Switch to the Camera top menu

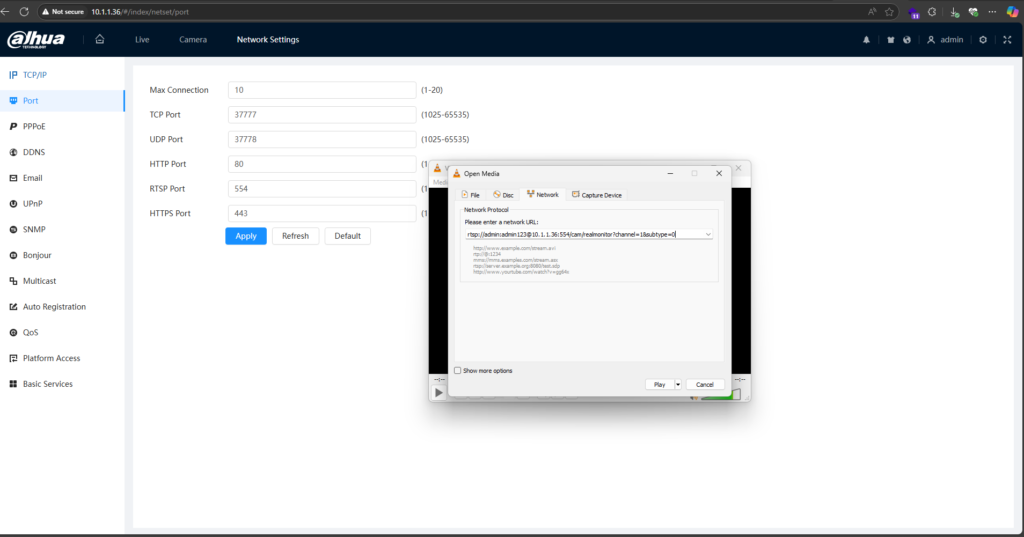click(193, 40)
